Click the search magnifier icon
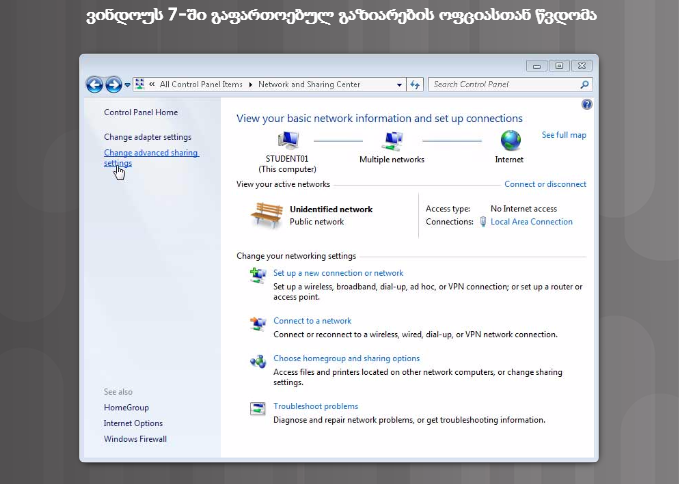This screenshot has height=484, width=679. pos(585,85)
